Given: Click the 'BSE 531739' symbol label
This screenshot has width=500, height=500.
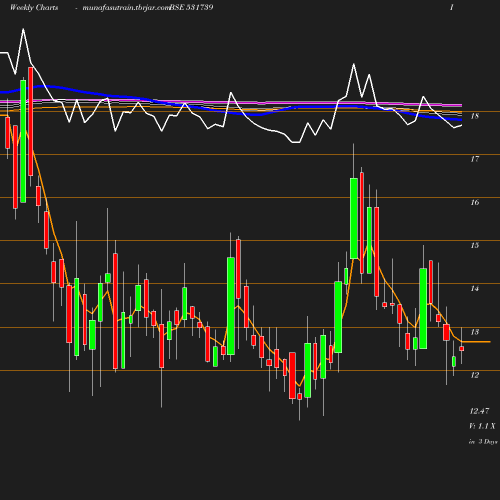Looking at the screenshot, I should tap(191, 7).
